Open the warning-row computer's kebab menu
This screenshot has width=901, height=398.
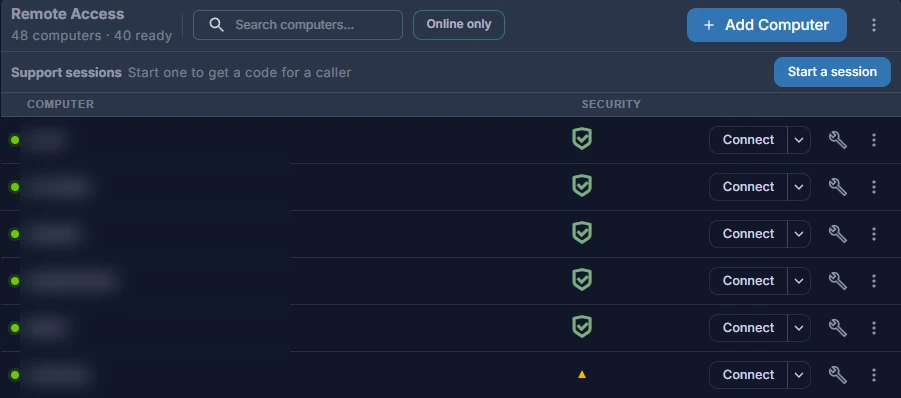(873, 375)
